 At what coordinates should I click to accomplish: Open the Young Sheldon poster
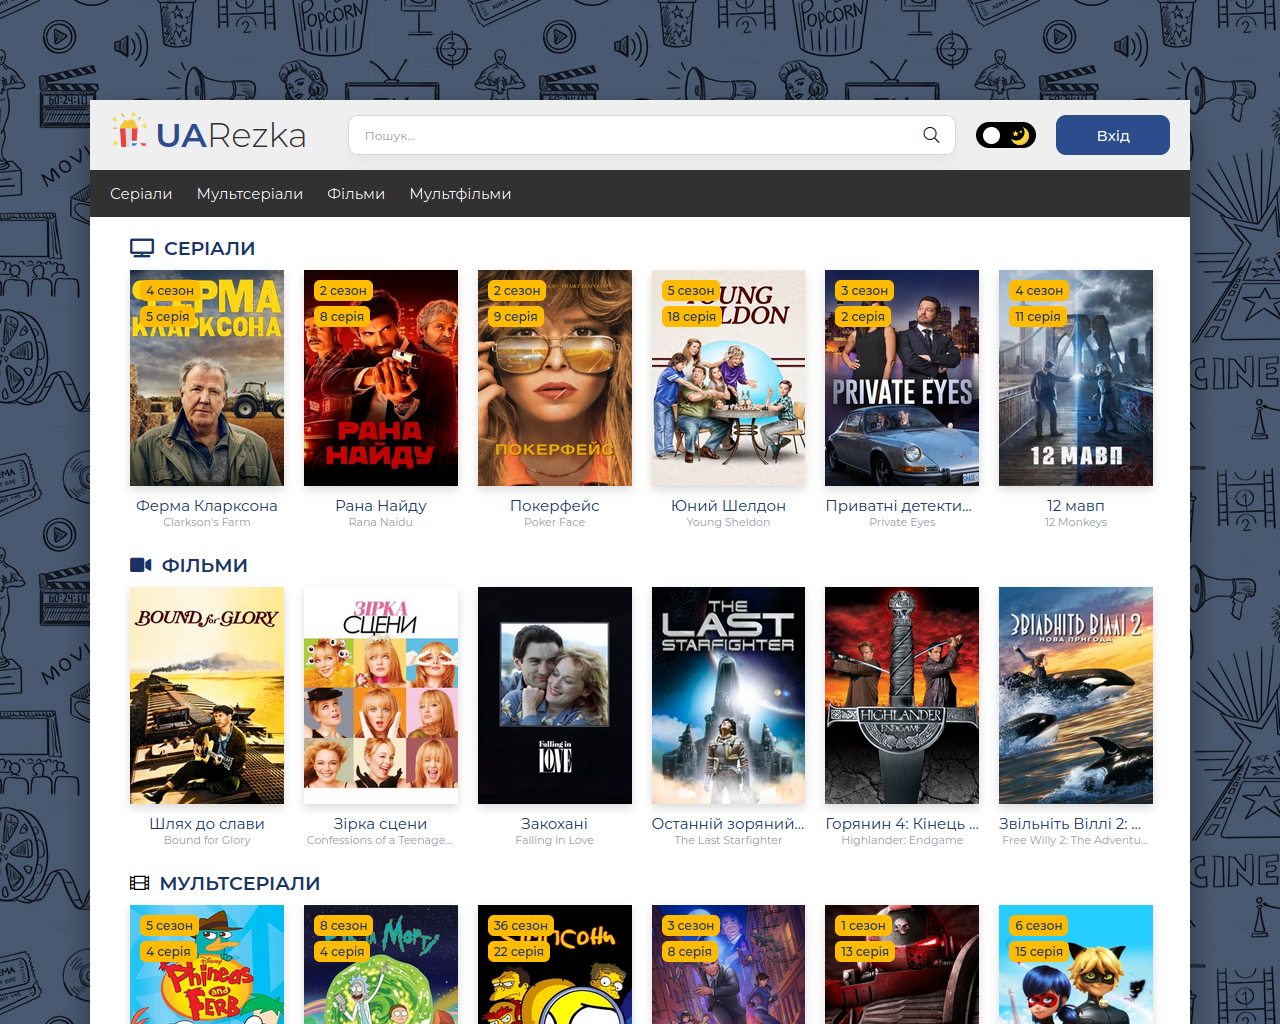tap(728, 378)
